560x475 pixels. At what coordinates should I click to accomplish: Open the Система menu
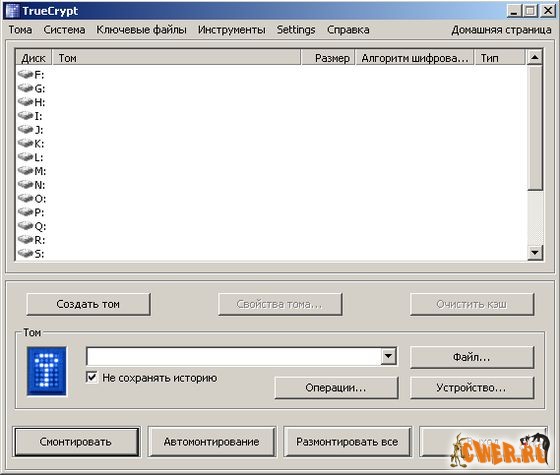[64, 30]
